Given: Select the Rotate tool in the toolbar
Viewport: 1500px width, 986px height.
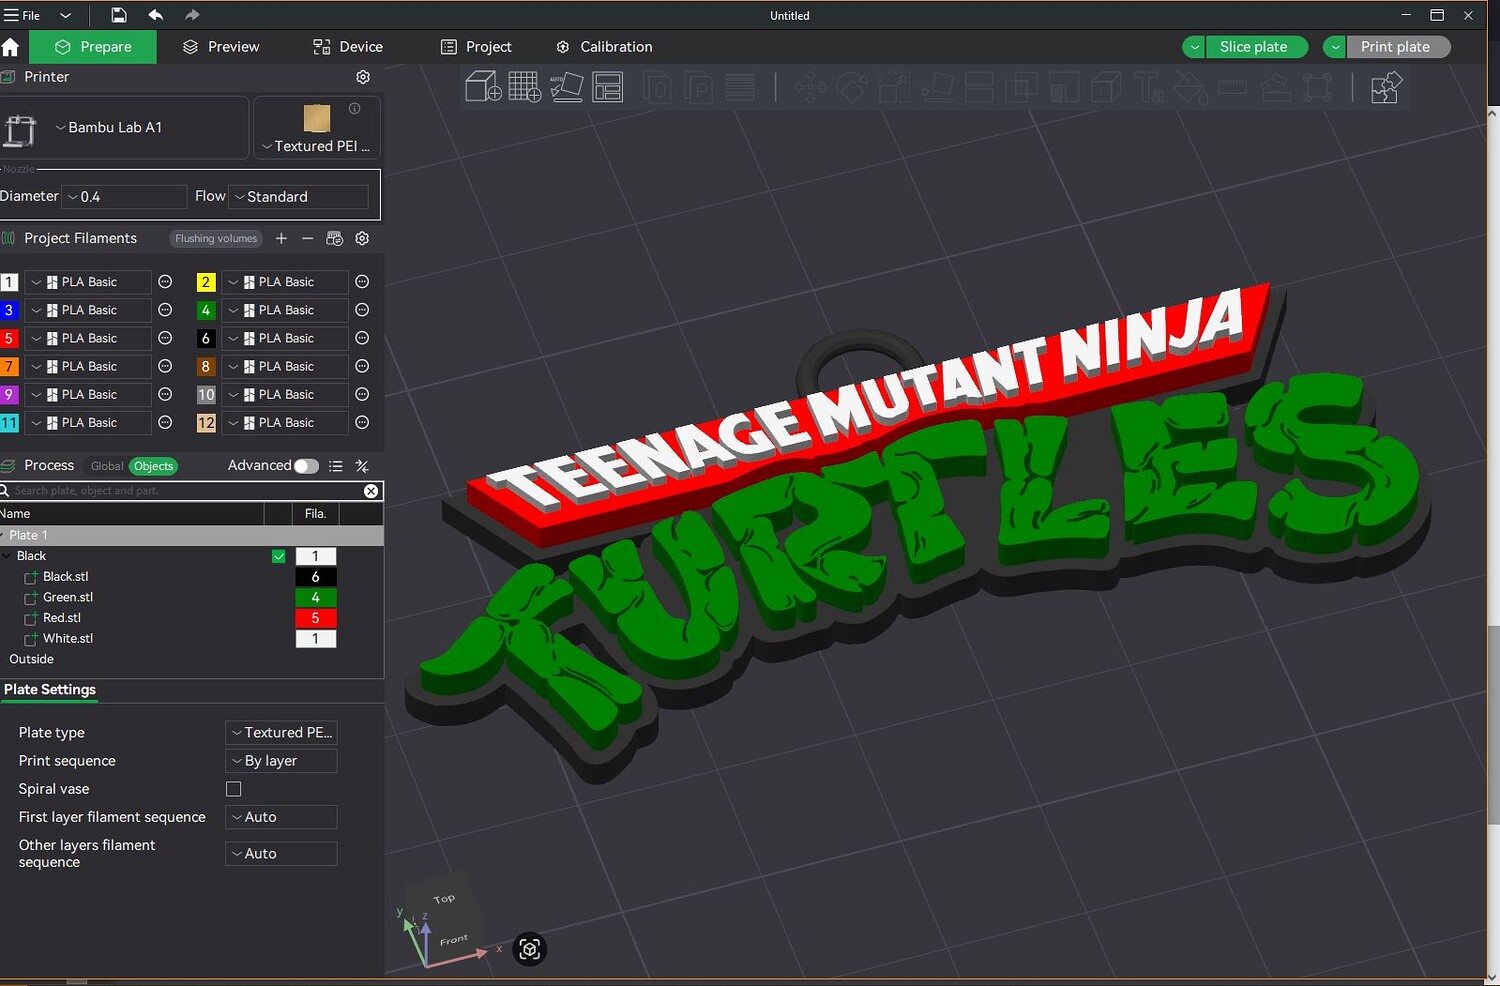Looking at the screenshot, I should point(852,88).
